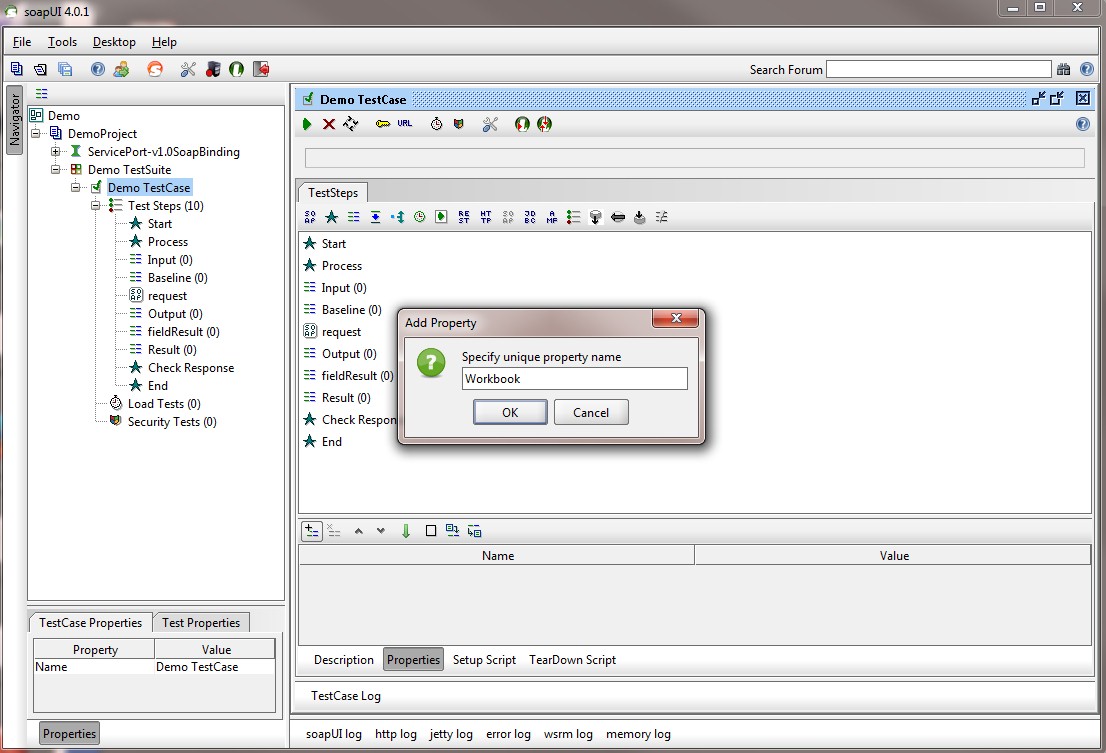Click Cancel in Add Property dialog
1106x753 pixels.
(x=590, y=412)
